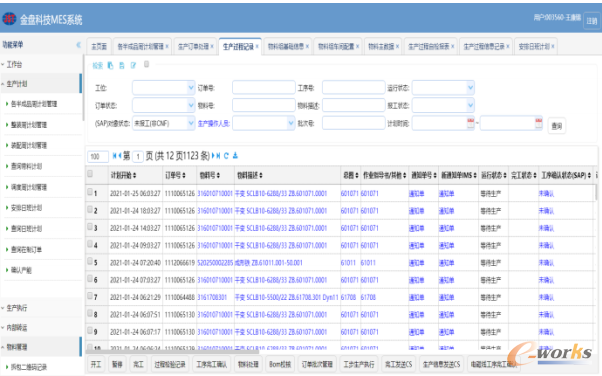The height and width of the screenshot is (376, 602).
Task: Click the 开工 start button
Action: pyautogui.click(x=96, y=364)
